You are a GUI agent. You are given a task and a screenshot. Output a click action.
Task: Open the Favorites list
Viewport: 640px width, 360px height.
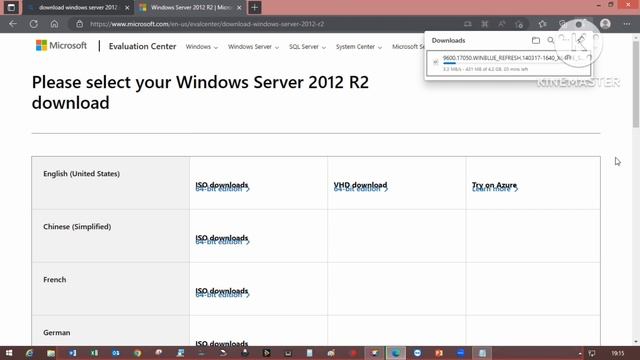pyautogui.click(x=542, y=24)
